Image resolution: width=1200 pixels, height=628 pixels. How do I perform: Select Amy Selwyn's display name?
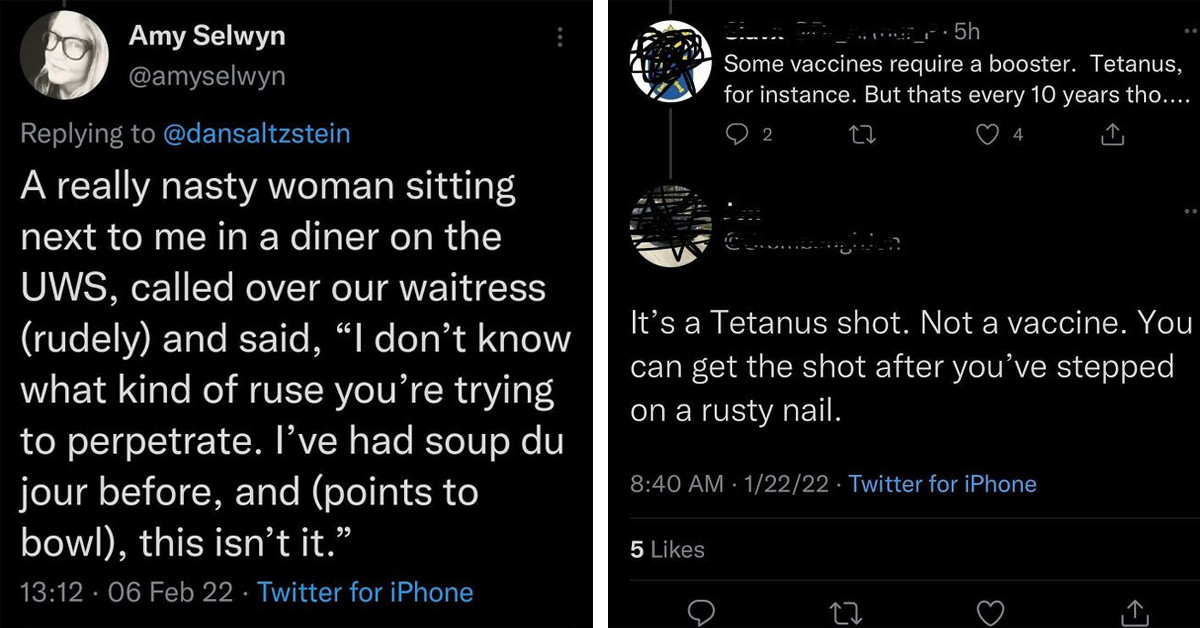pos(206,35)
